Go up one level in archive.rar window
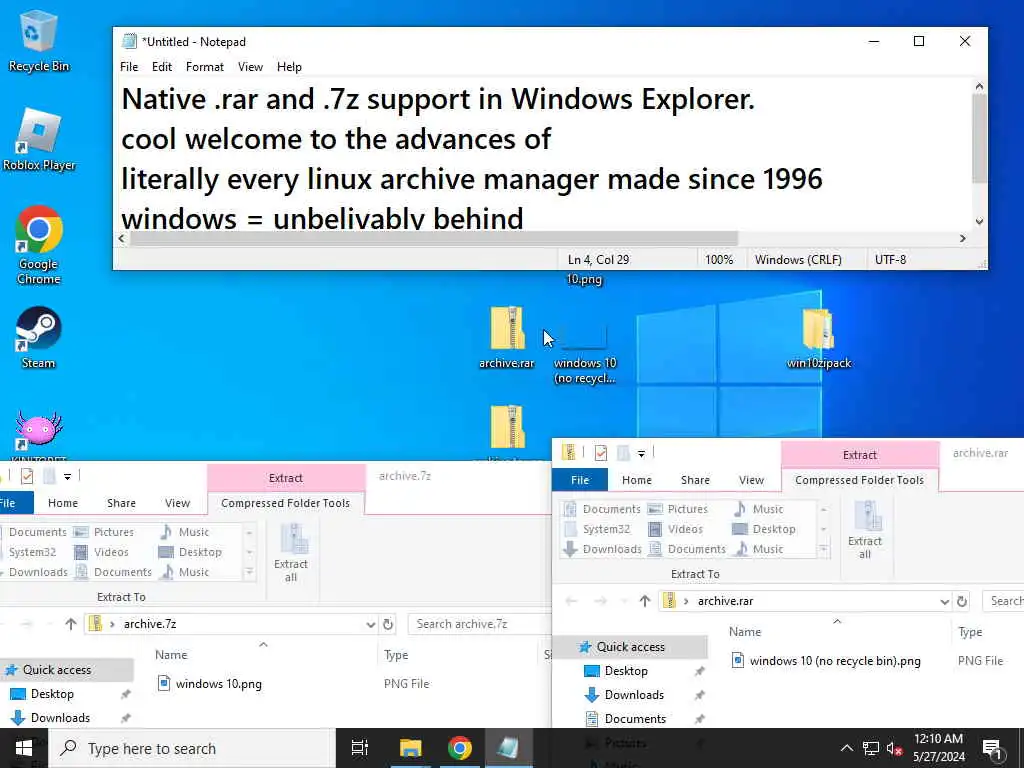Image resolution: width=1024 pixels, height=768 pixels. pos(645,601)
